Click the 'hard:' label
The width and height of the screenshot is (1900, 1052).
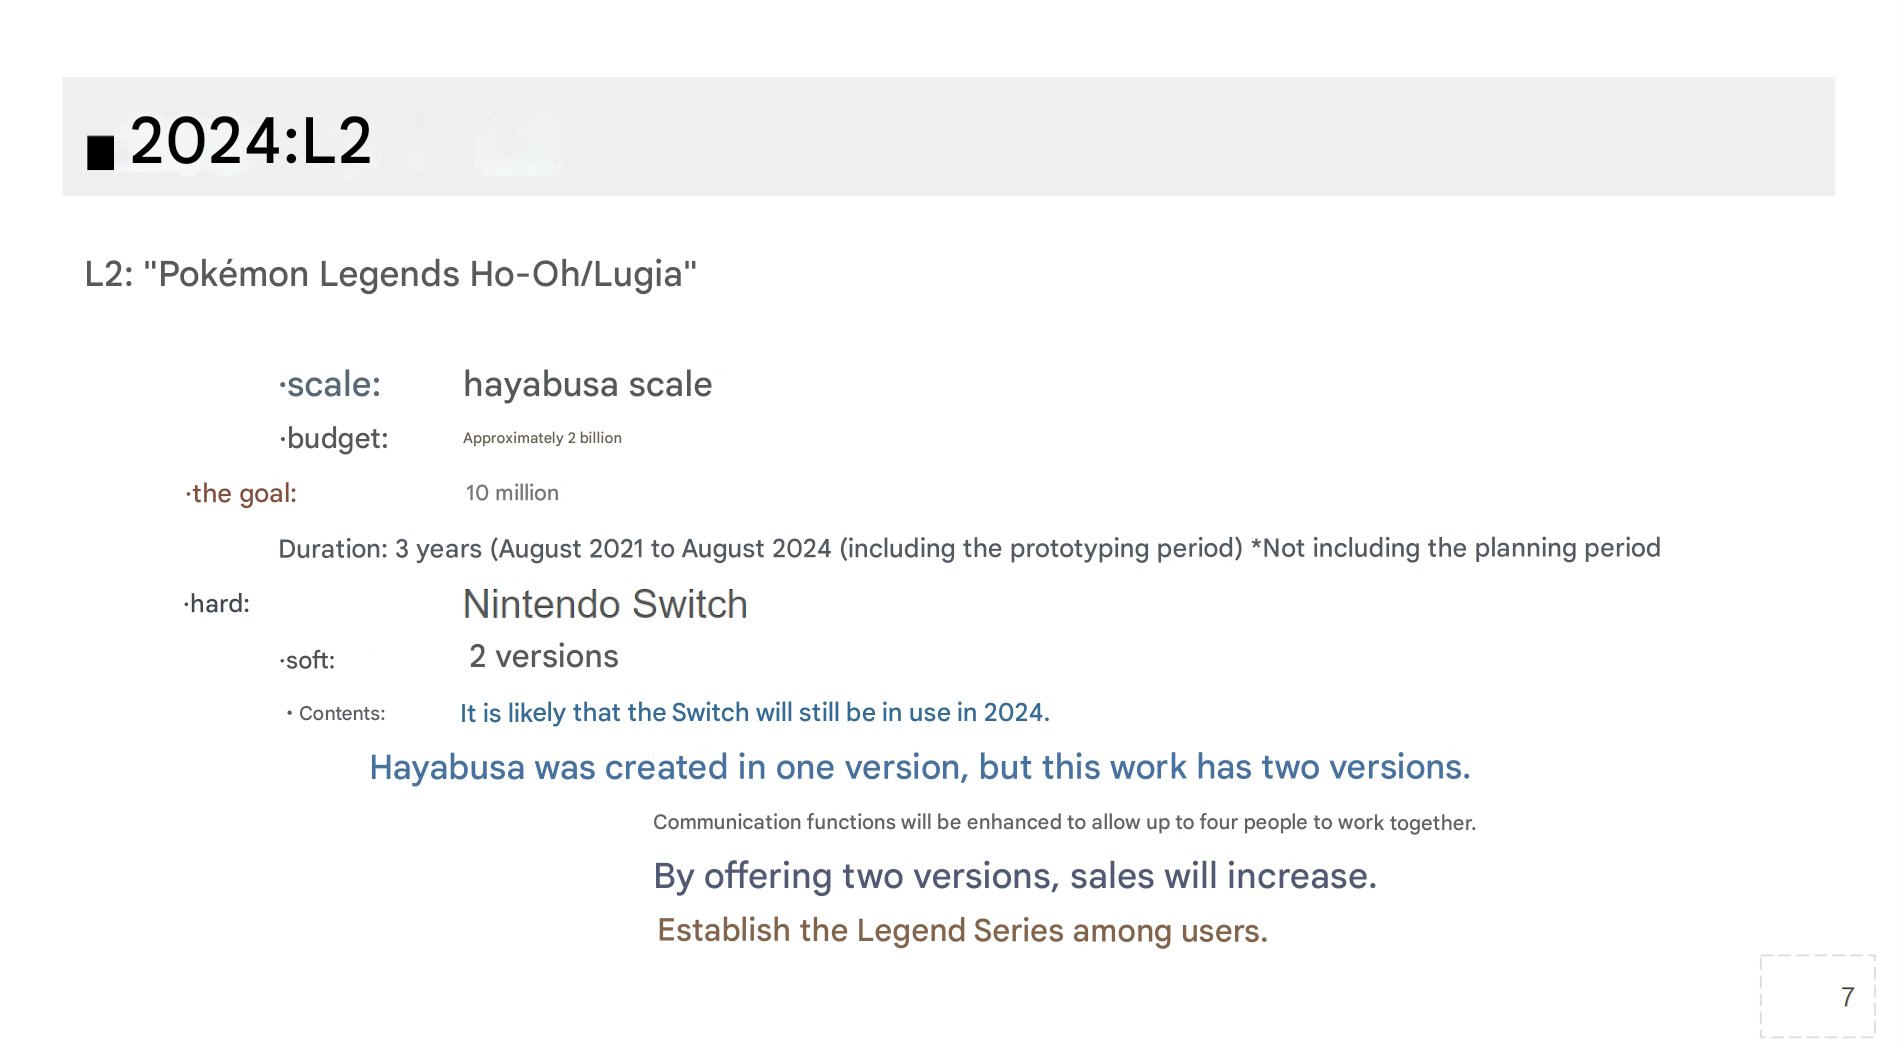click(x=217, y=604)
